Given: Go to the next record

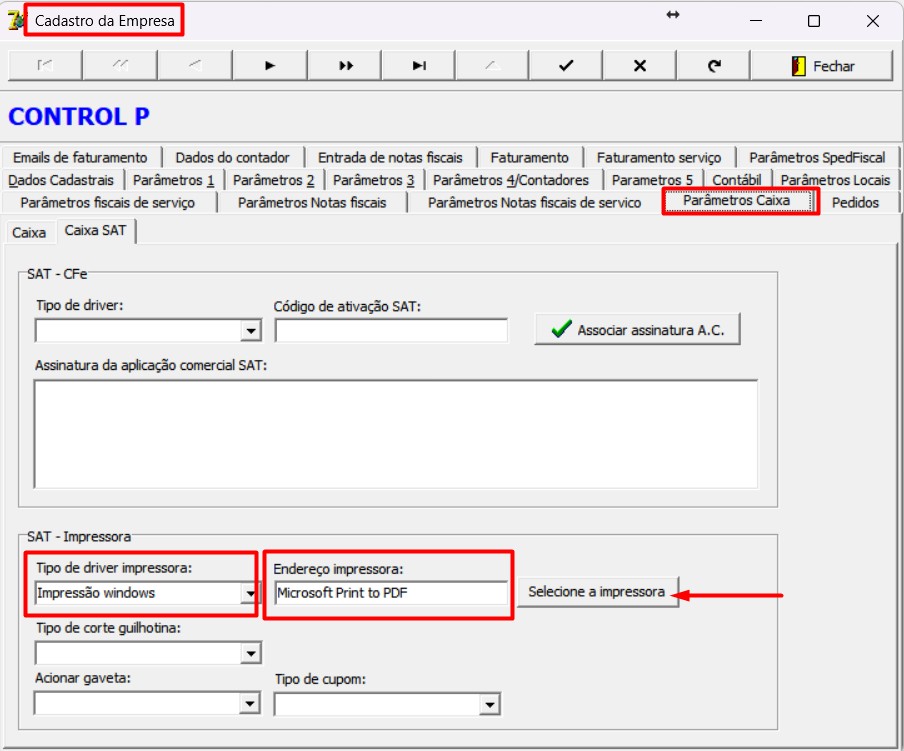Looking at the screenshot, I should [x=270, y=66].
